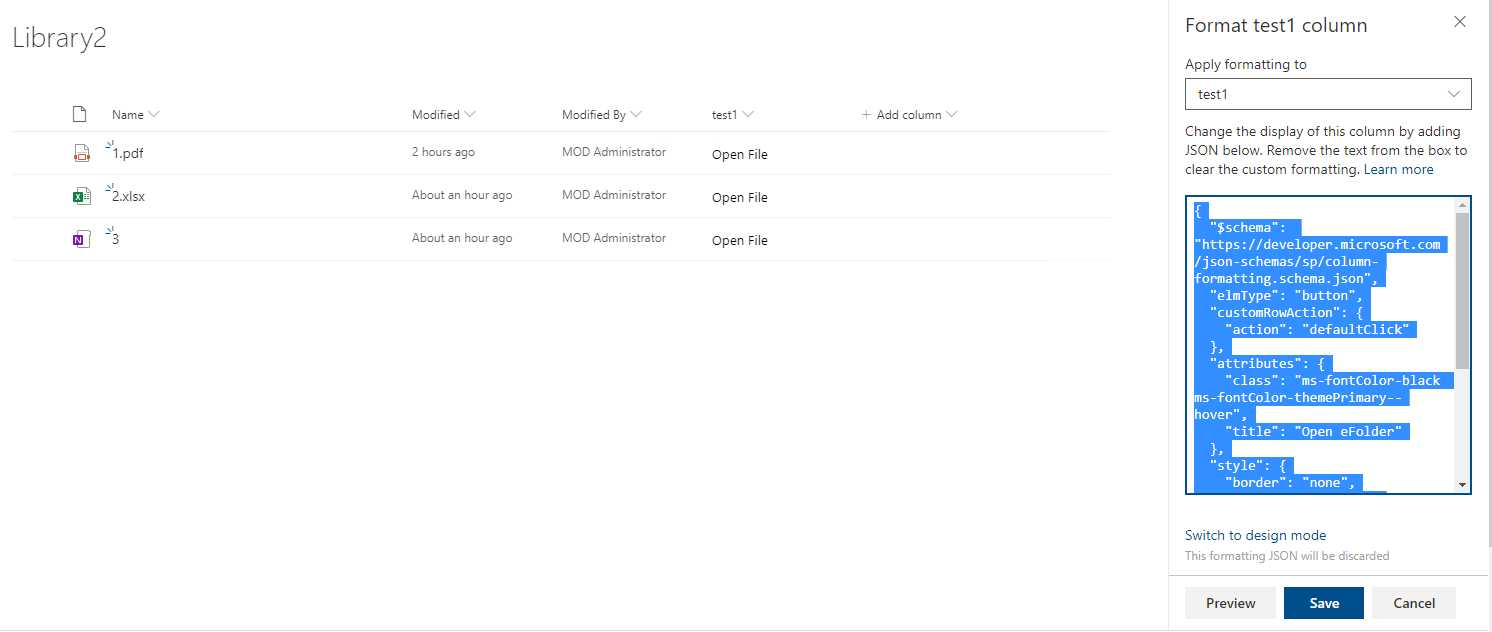The height and width of the screenshot is (632, 1492).
Task: Open the file 2.xlsx
Action: (x=128, y=196)
